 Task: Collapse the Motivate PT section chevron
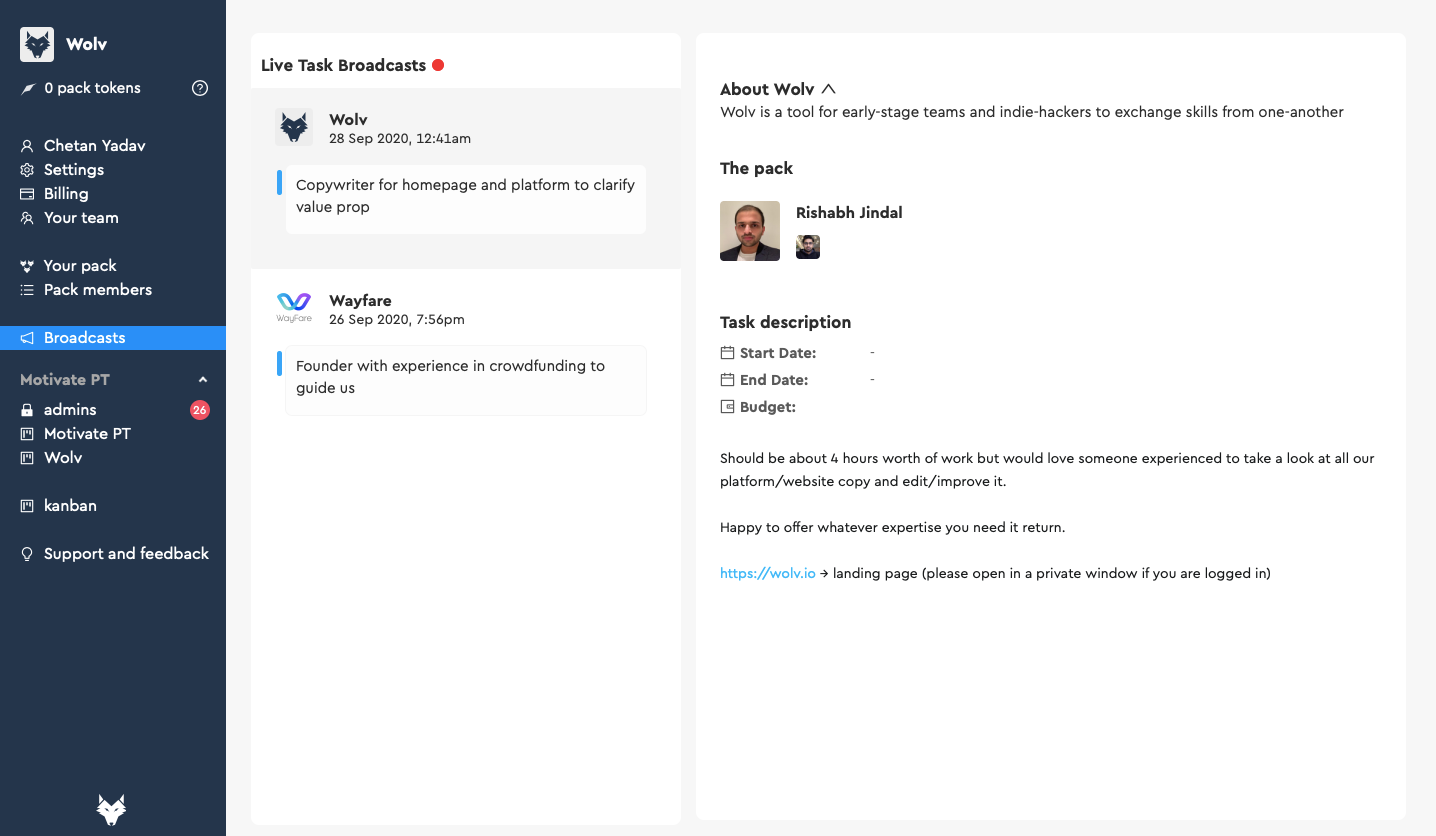tap(203, 380)
